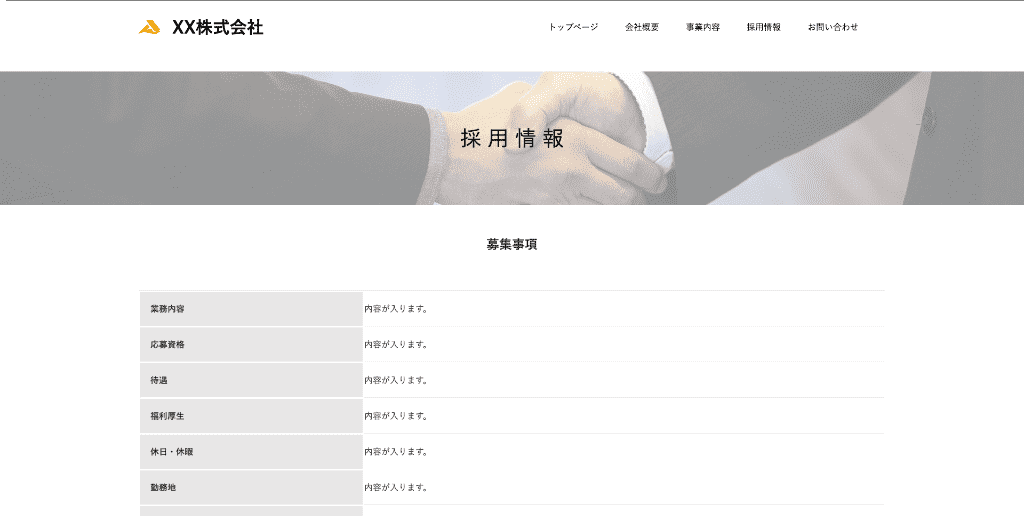
Task: Go to the 会社概要 page
Action: 642,27
